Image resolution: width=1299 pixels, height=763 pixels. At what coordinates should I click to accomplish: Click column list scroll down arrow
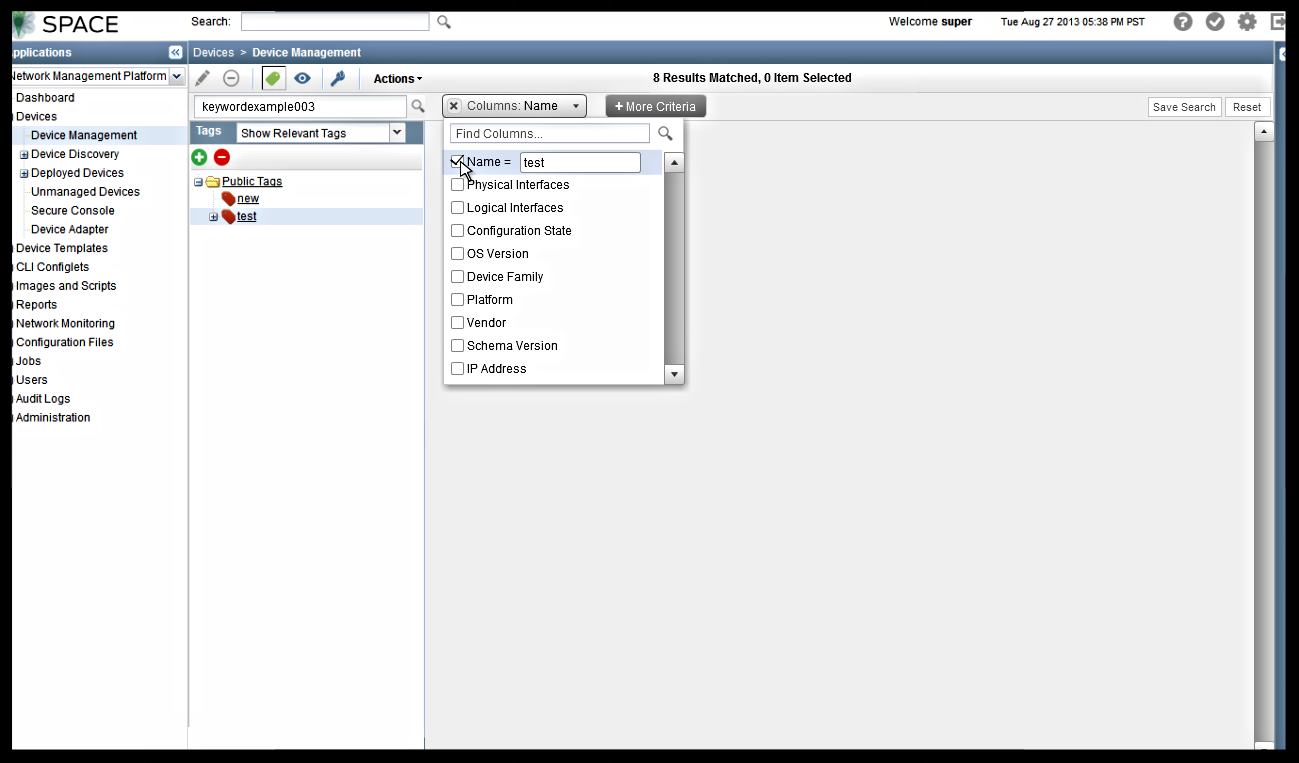(674, 375)
